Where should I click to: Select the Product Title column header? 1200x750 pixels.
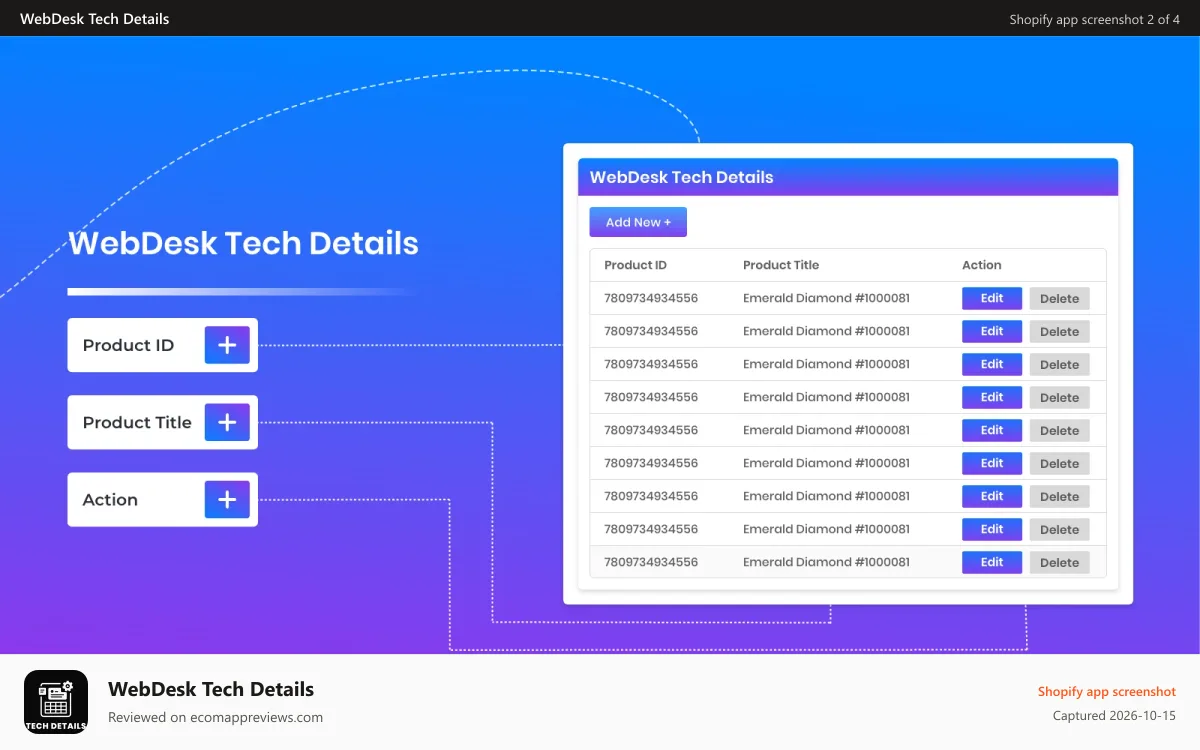click(781, 265)
